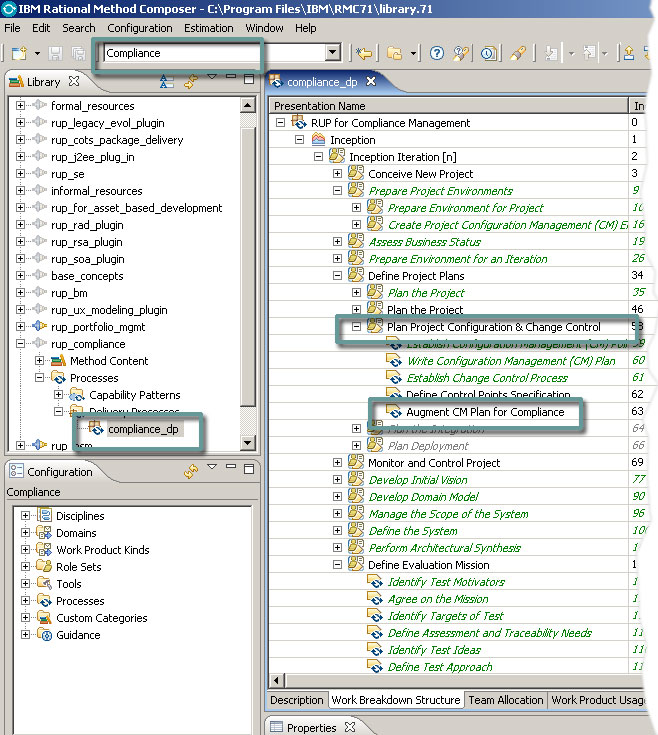
Task: Collapse Plan Project Configuration & Change Control
Action: [x=356, y=327]
